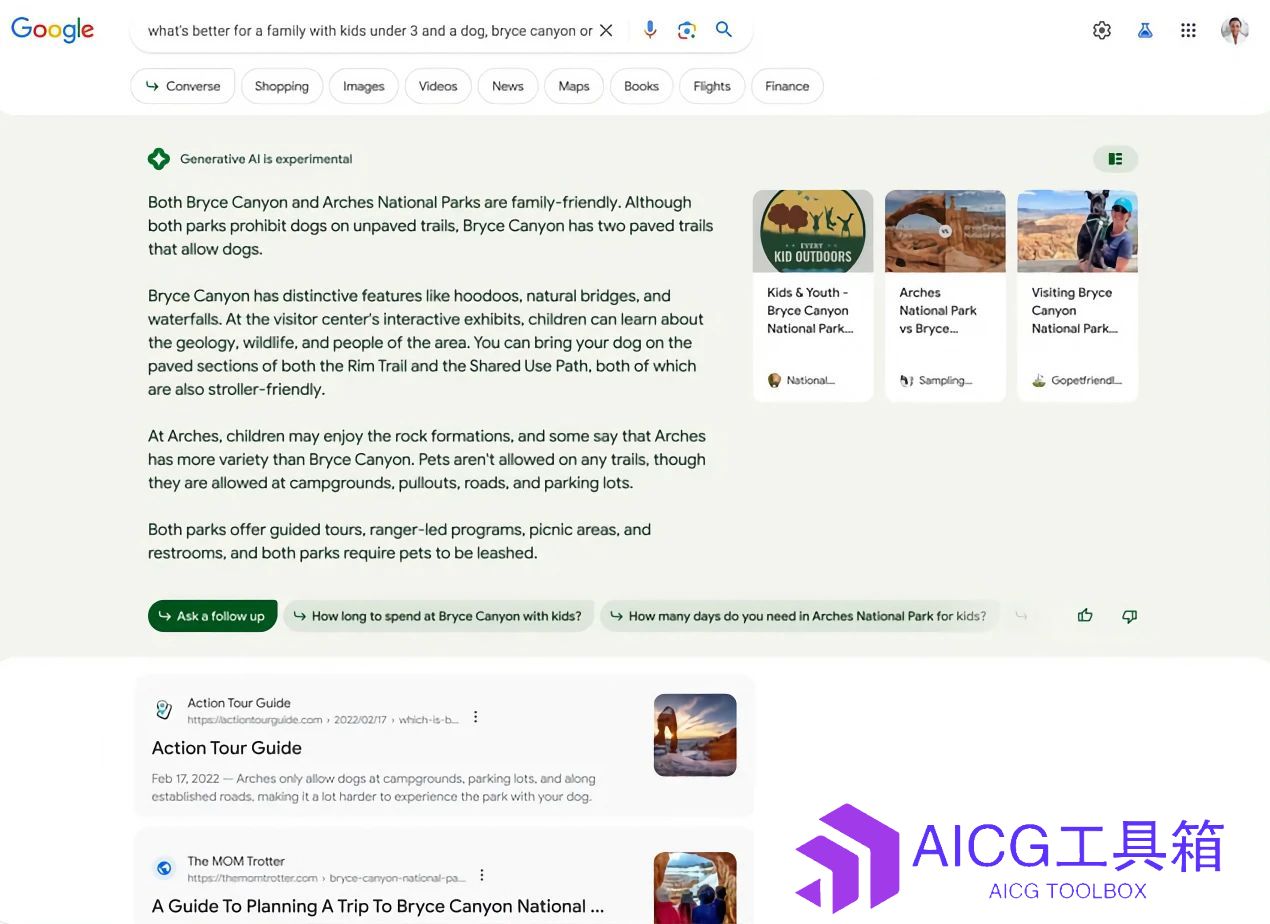Click the Ask a follow up button
The width and height of the screenshot is (1270, 924).
coord(212,616)
